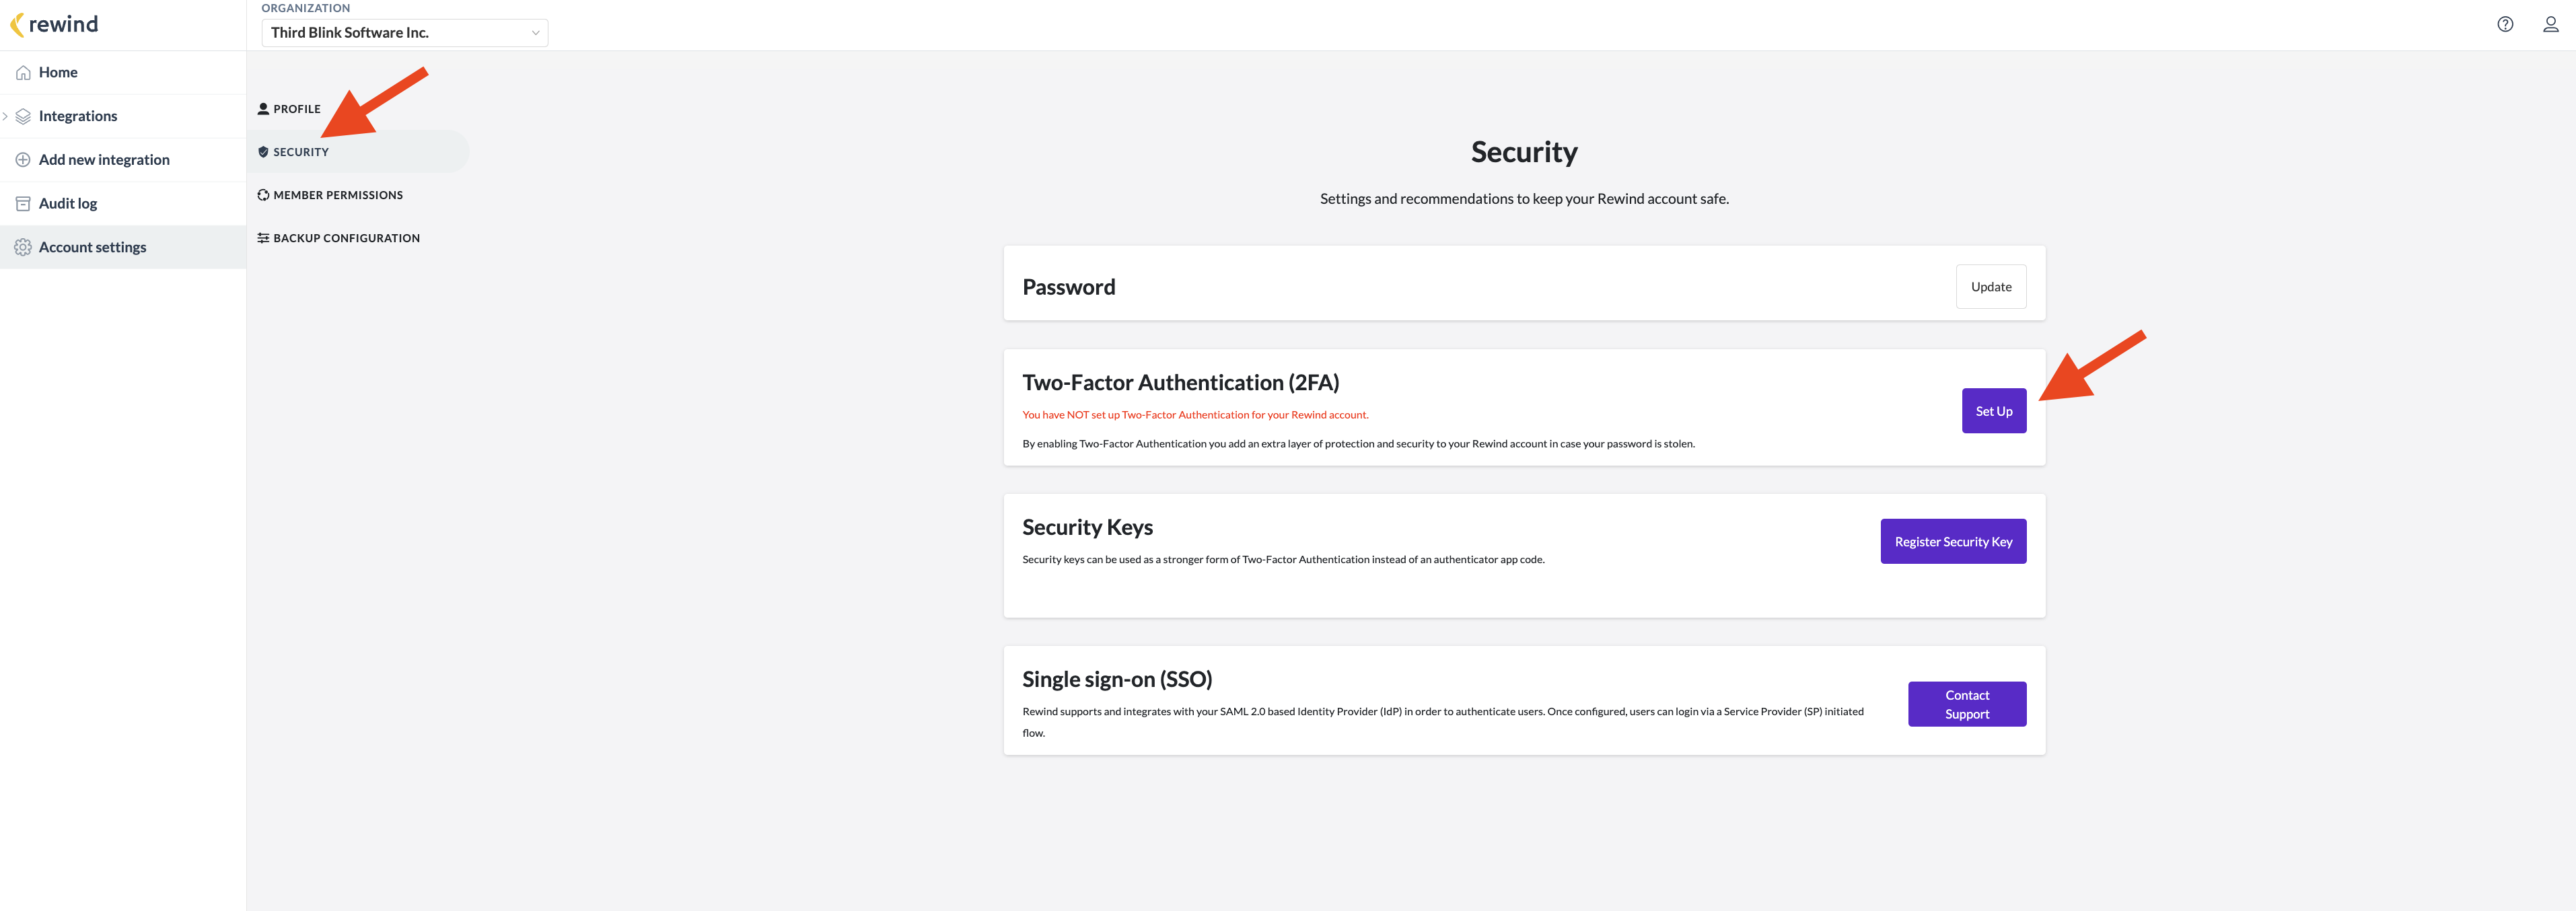Expand the Integrations sidebar chevron

[x=5, y=116]
